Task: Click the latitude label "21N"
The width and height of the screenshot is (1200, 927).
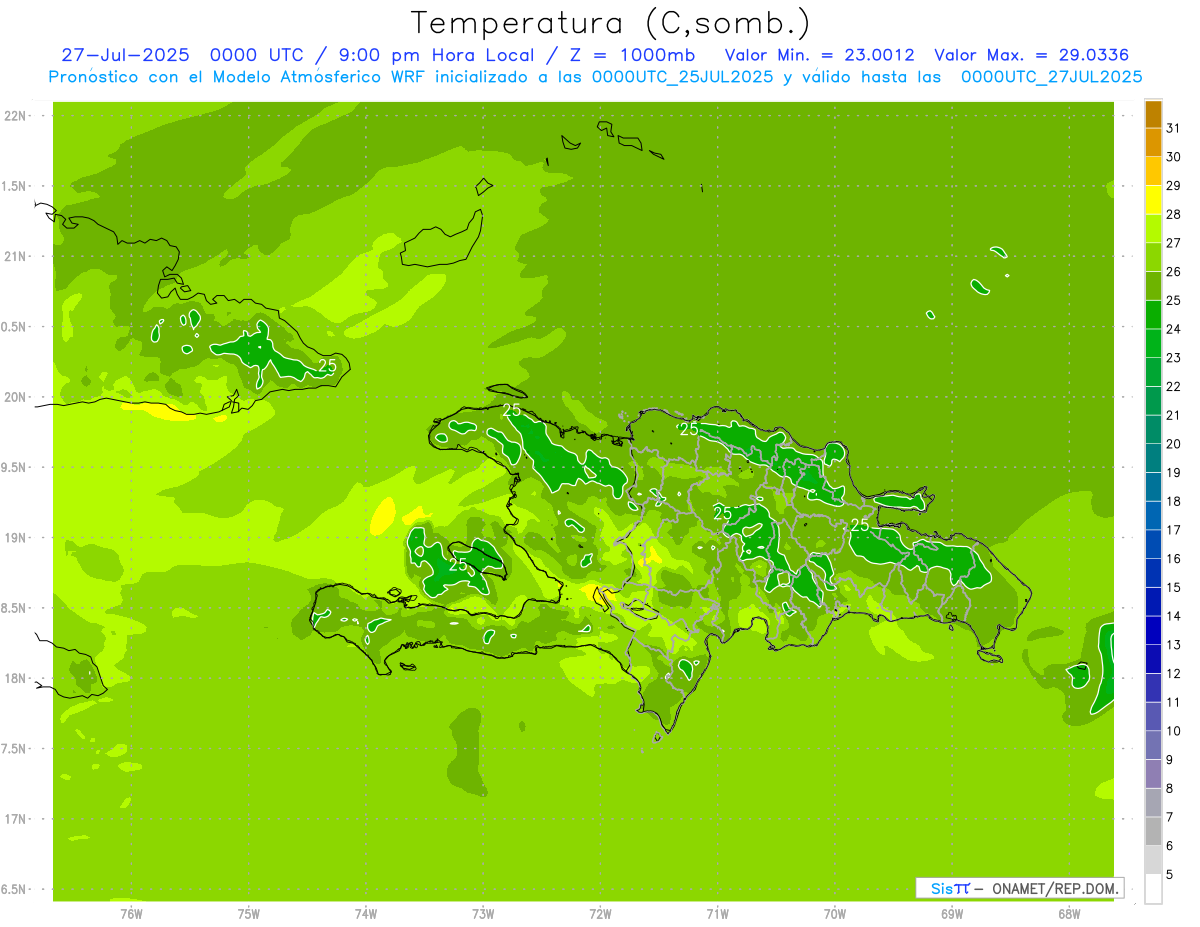Action: 15,256
